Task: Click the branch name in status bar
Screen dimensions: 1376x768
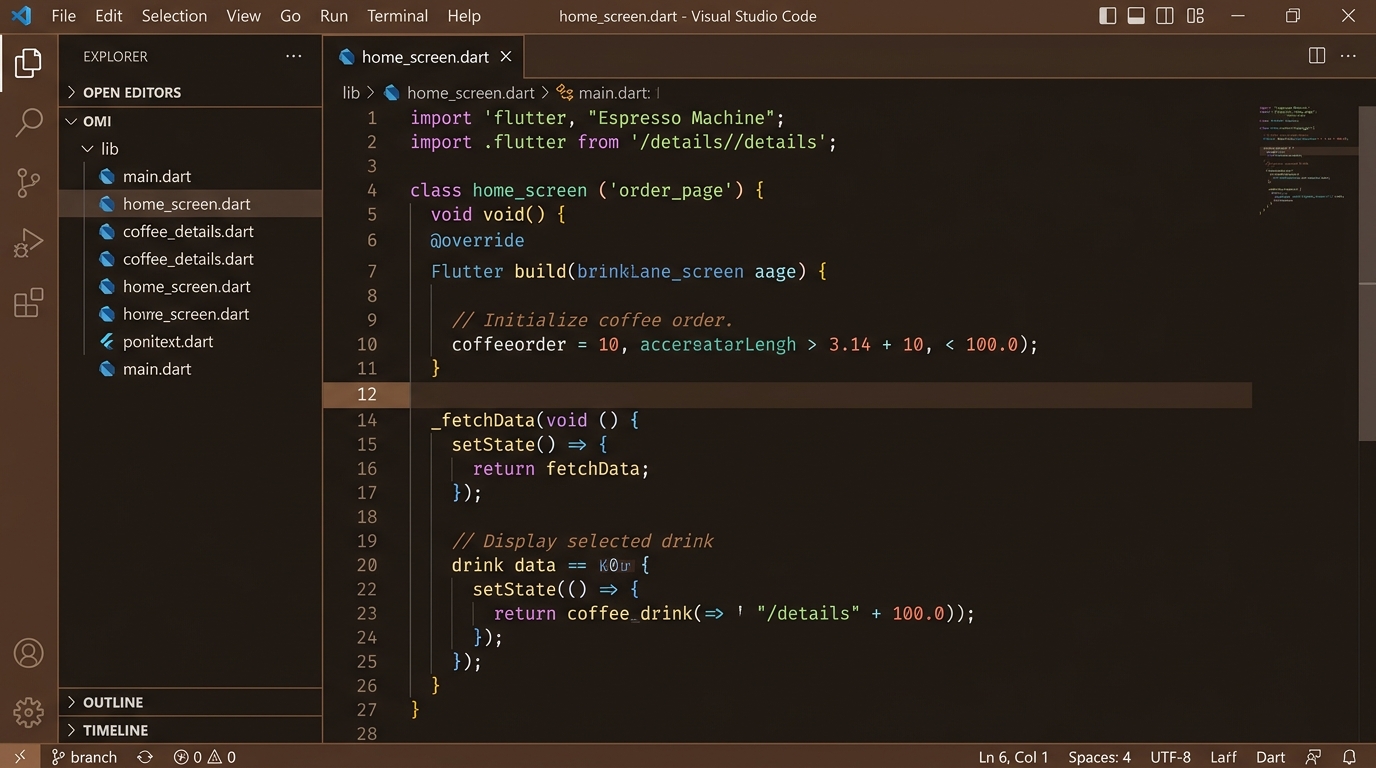Action: tap(85, 757)
